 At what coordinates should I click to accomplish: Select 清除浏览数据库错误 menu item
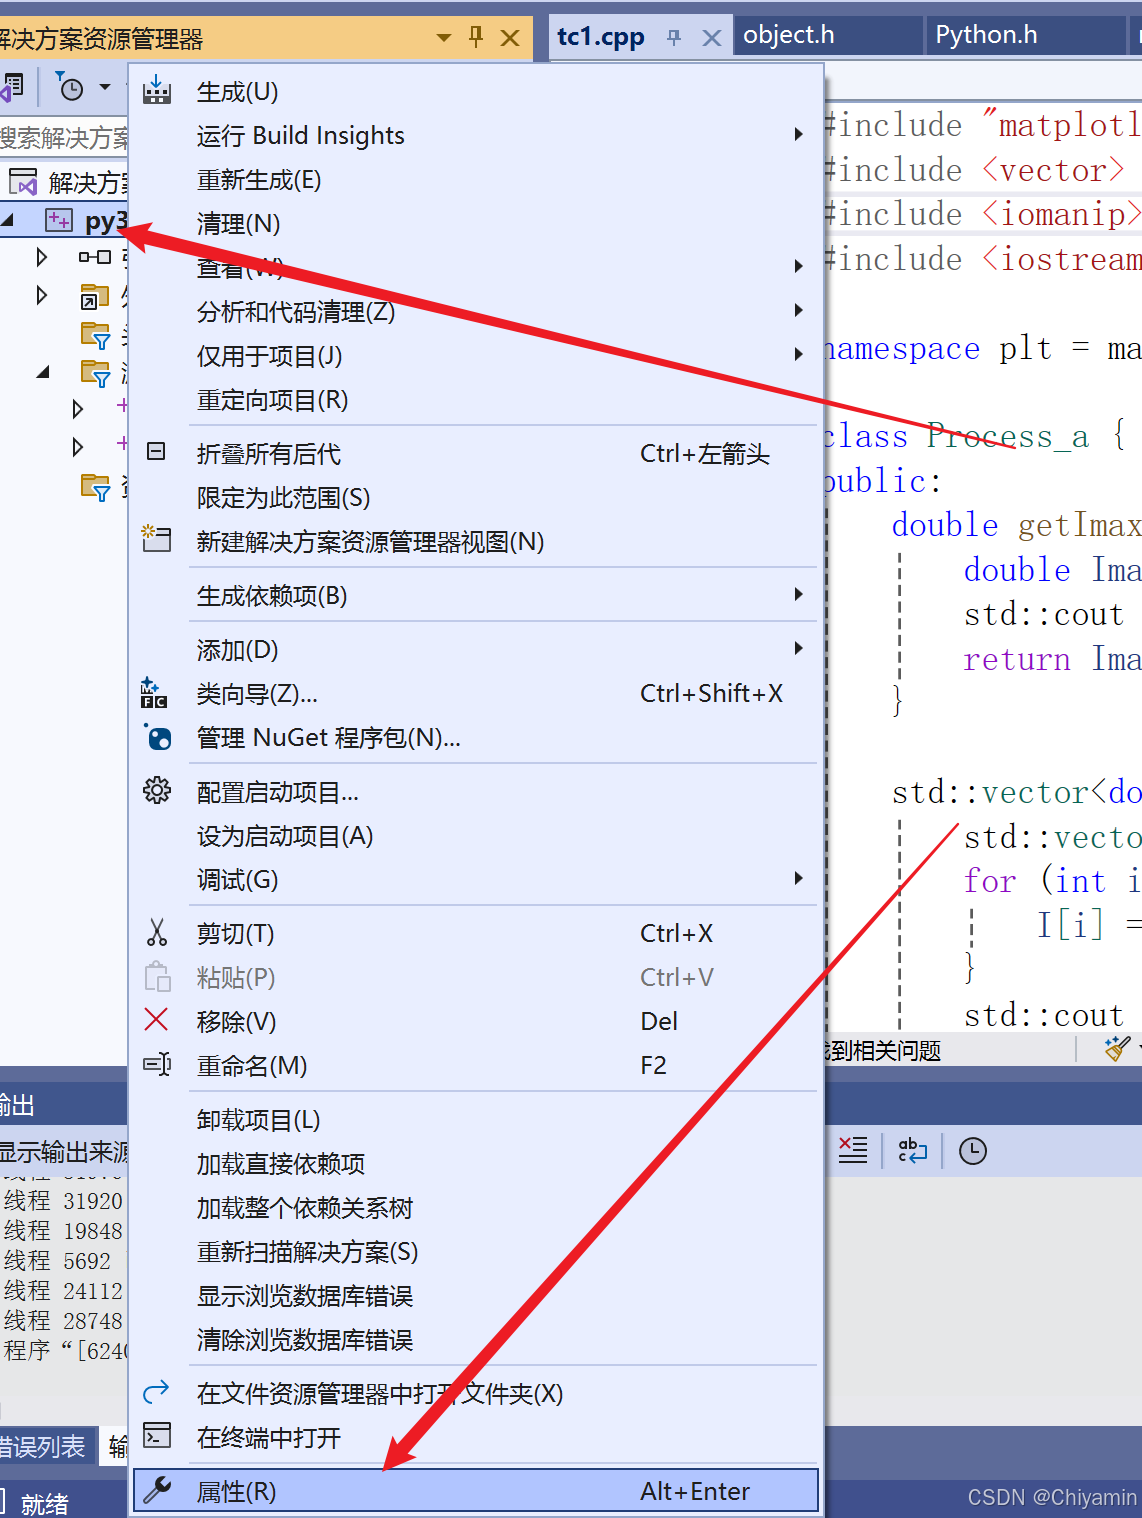coord(476,1340)
